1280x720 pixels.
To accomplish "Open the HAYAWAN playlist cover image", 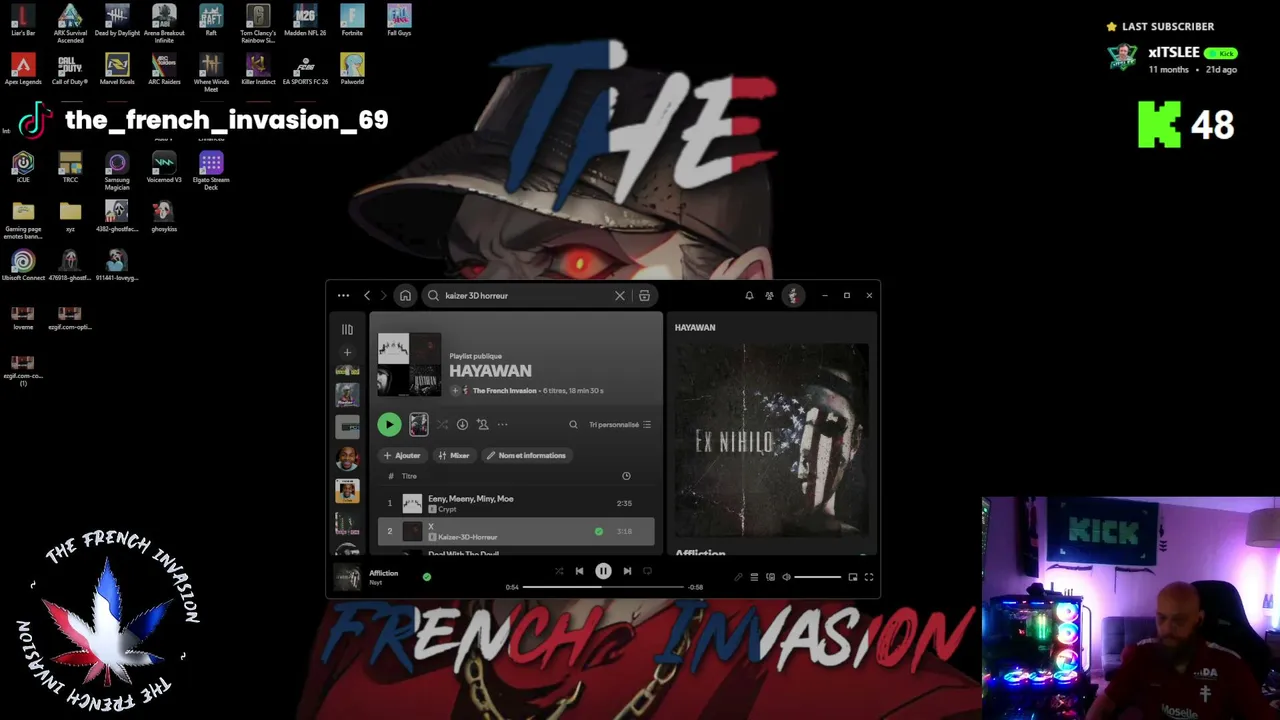I will point(409,365).
